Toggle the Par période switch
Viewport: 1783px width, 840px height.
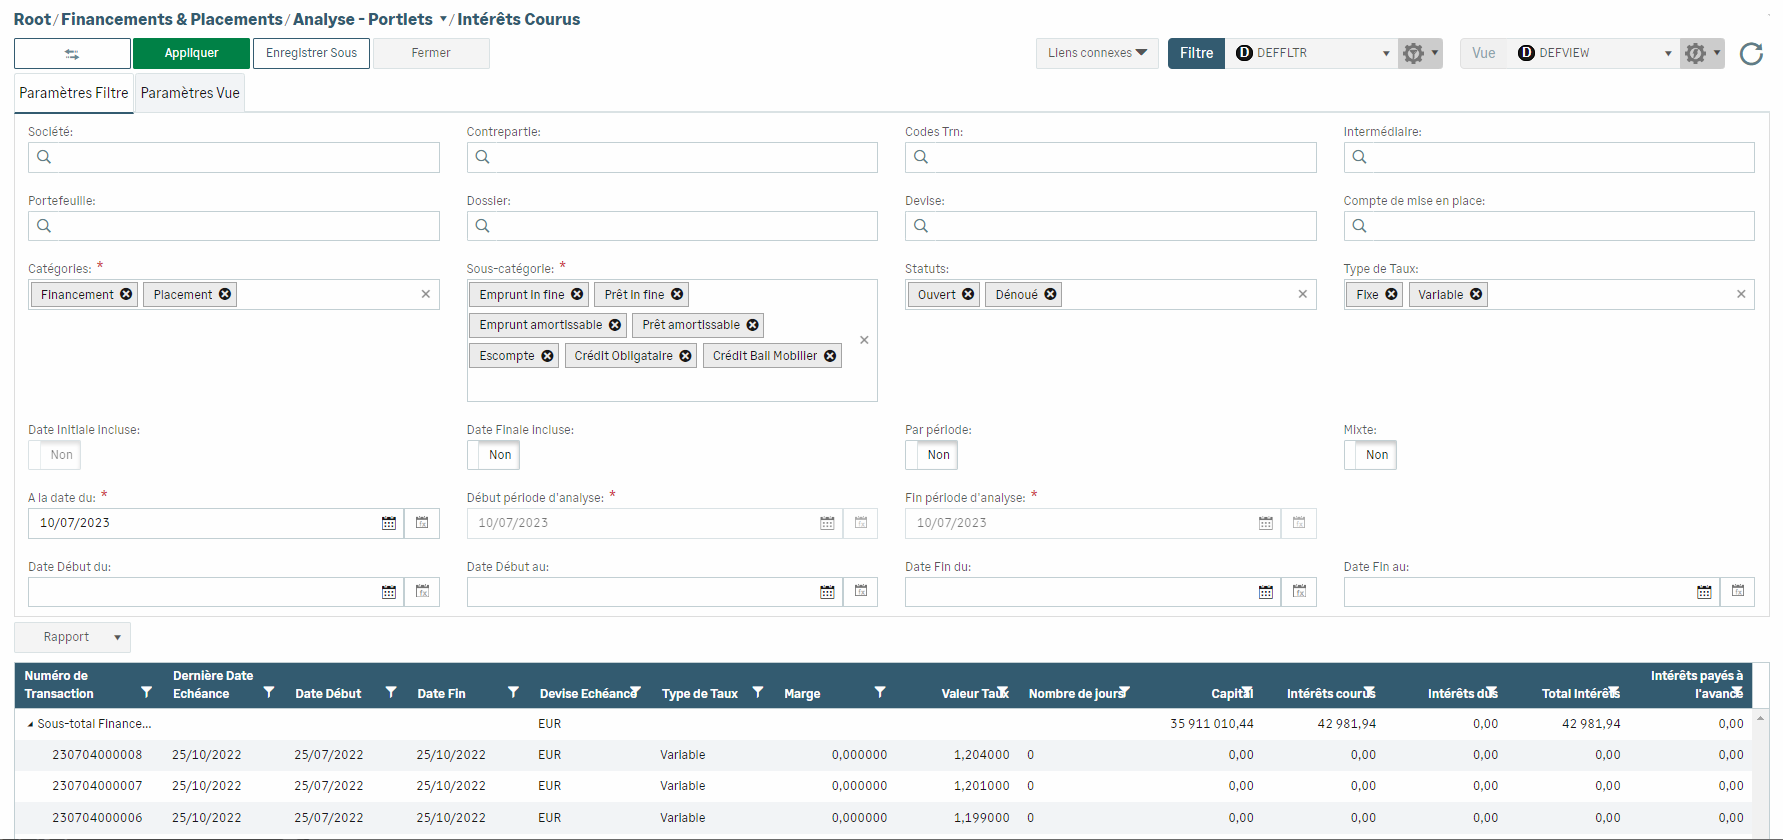pyautogui.click(x=931, y=455)
